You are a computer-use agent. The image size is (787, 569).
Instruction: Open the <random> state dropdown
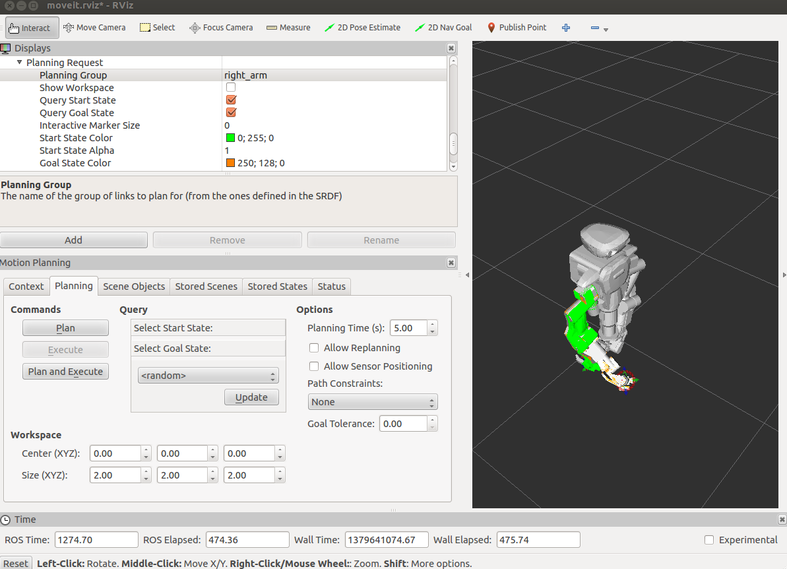(x=207, y=376)
